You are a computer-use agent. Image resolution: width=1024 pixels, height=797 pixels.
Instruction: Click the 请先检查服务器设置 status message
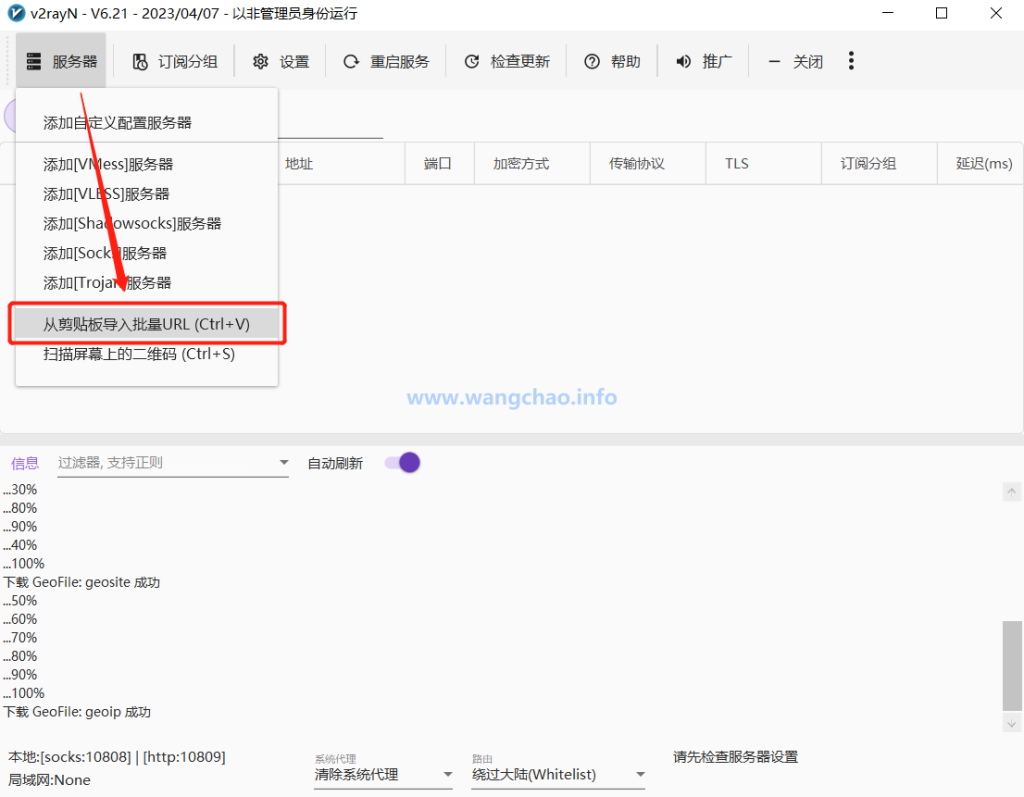[x=735, y=756]
